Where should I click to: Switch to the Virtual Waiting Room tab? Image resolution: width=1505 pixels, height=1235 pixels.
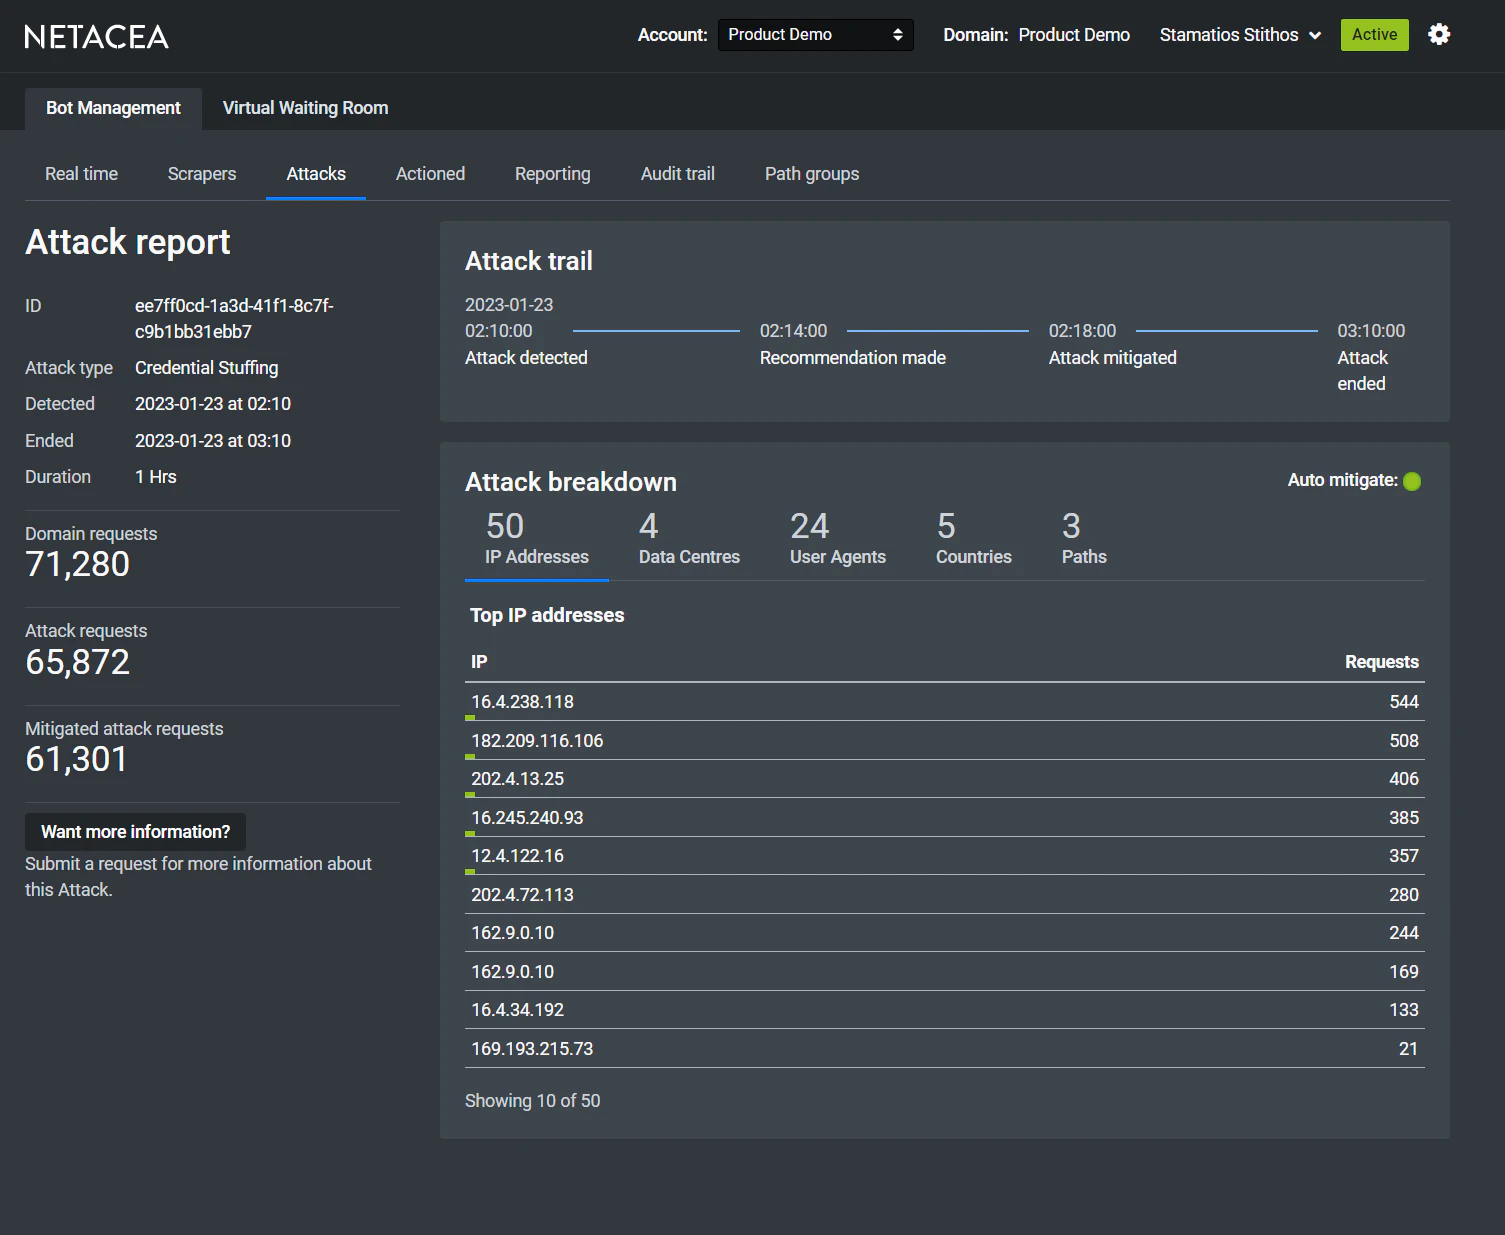click(x=304, y=108)
